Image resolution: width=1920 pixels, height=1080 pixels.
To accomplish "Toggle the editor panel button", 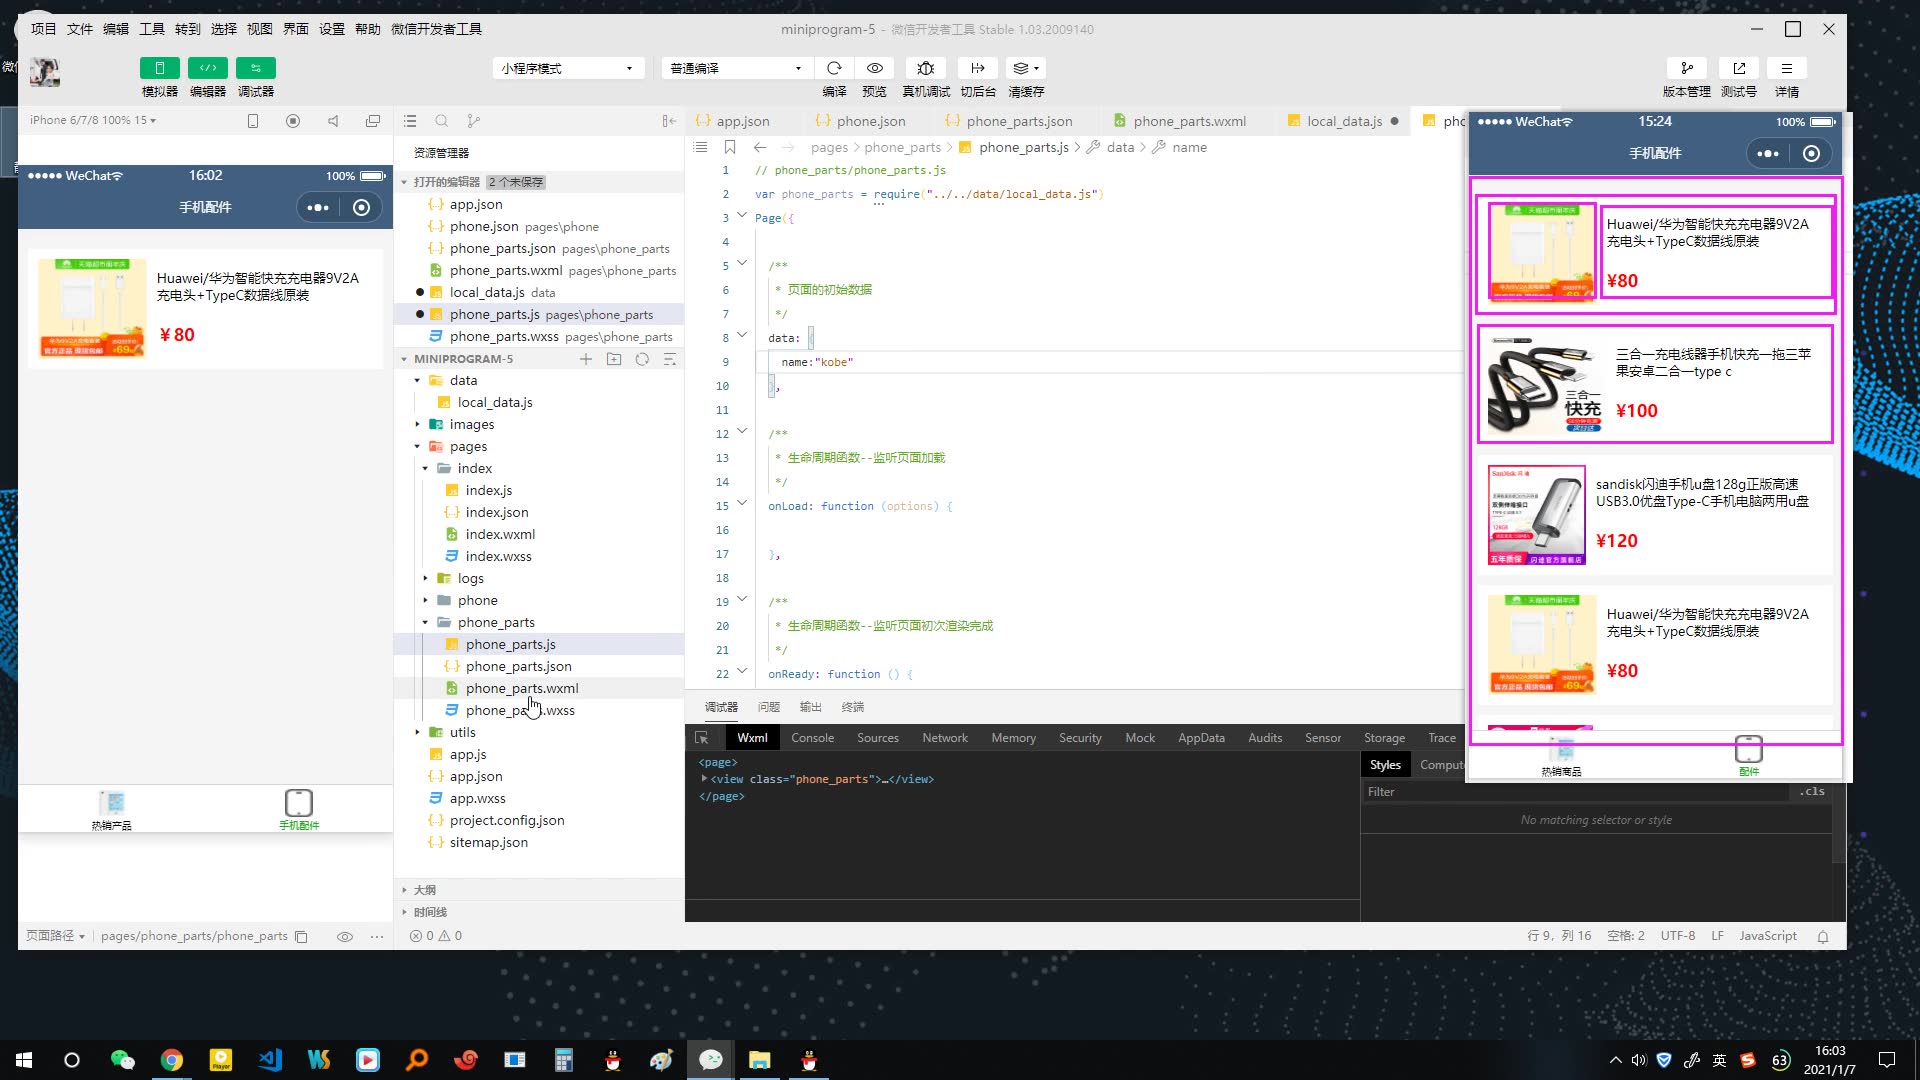I will pyautogui.click(x=208, y=68).
